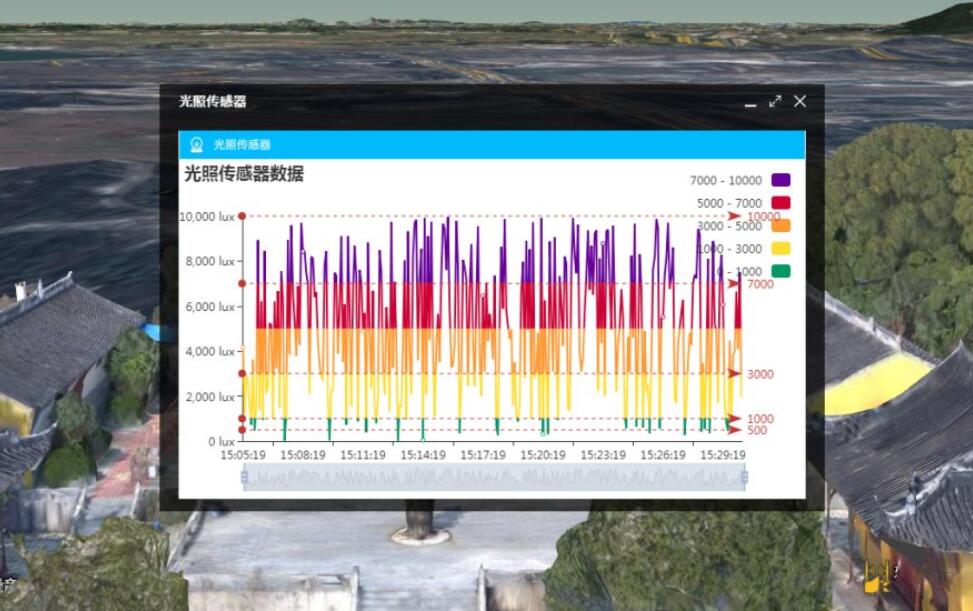Image resolution: width=973 pixels, height=611 pixels.
Task: Click the 15:11:19 time axis label
Action: [x=363, y=455]
